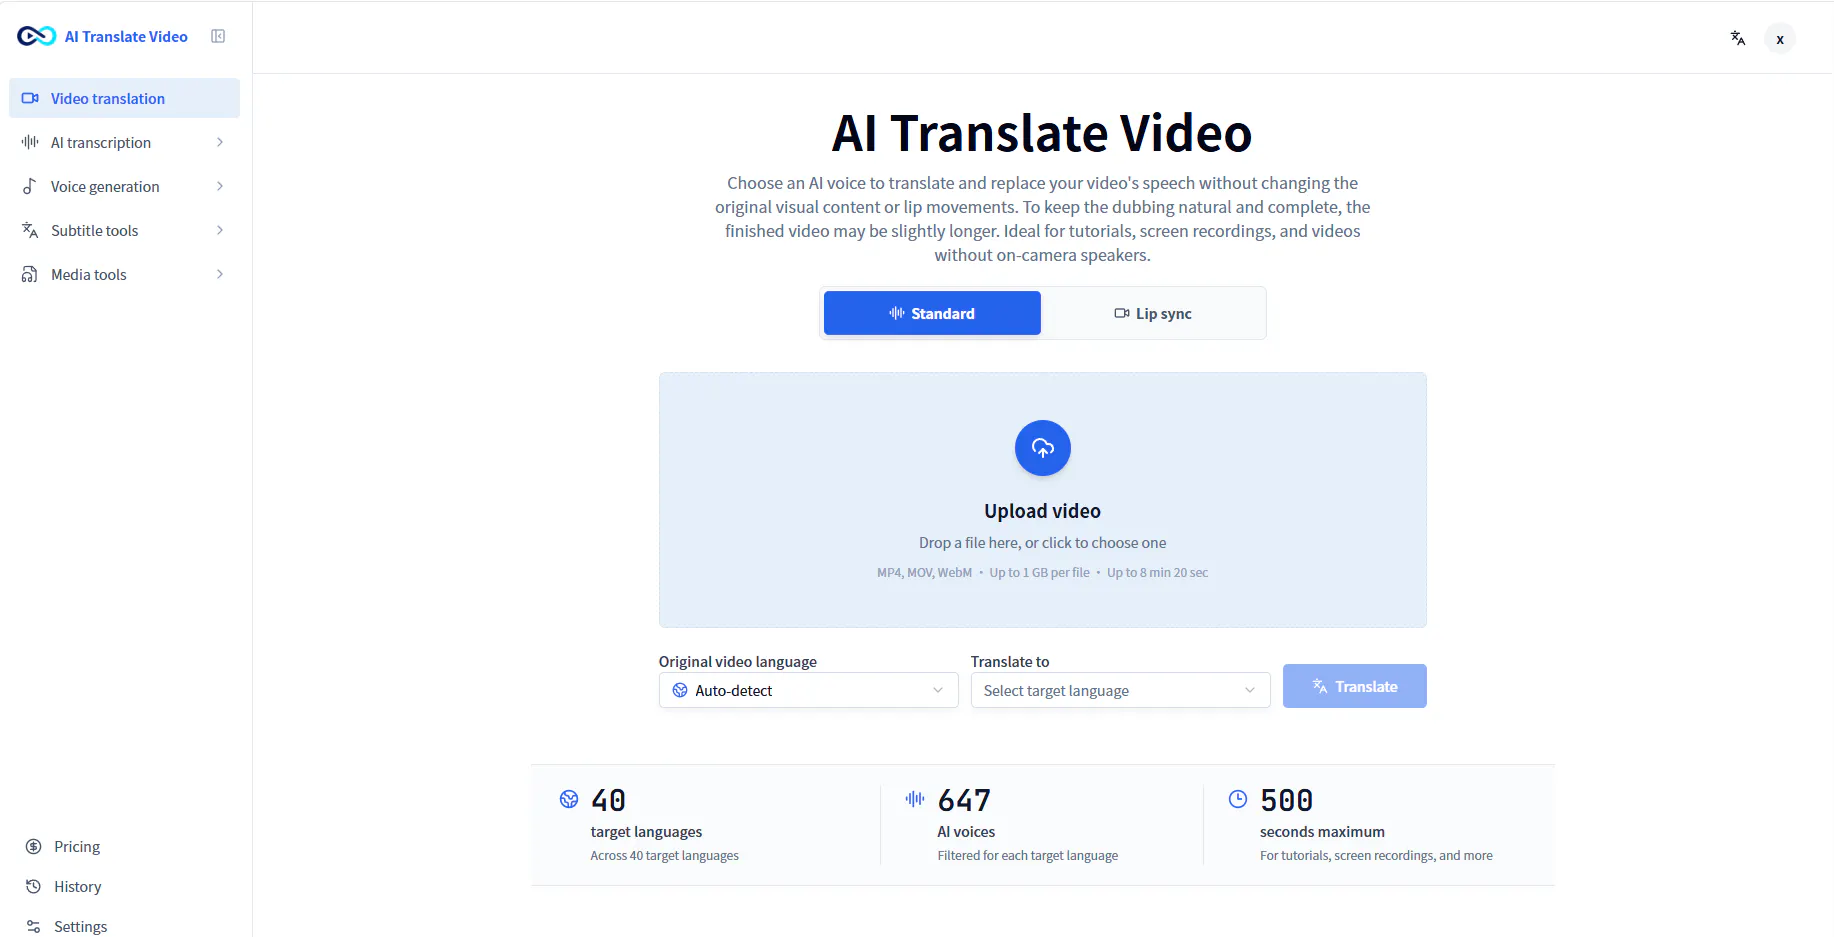Click the "Filtered for each target language" text

[1028, 855]
